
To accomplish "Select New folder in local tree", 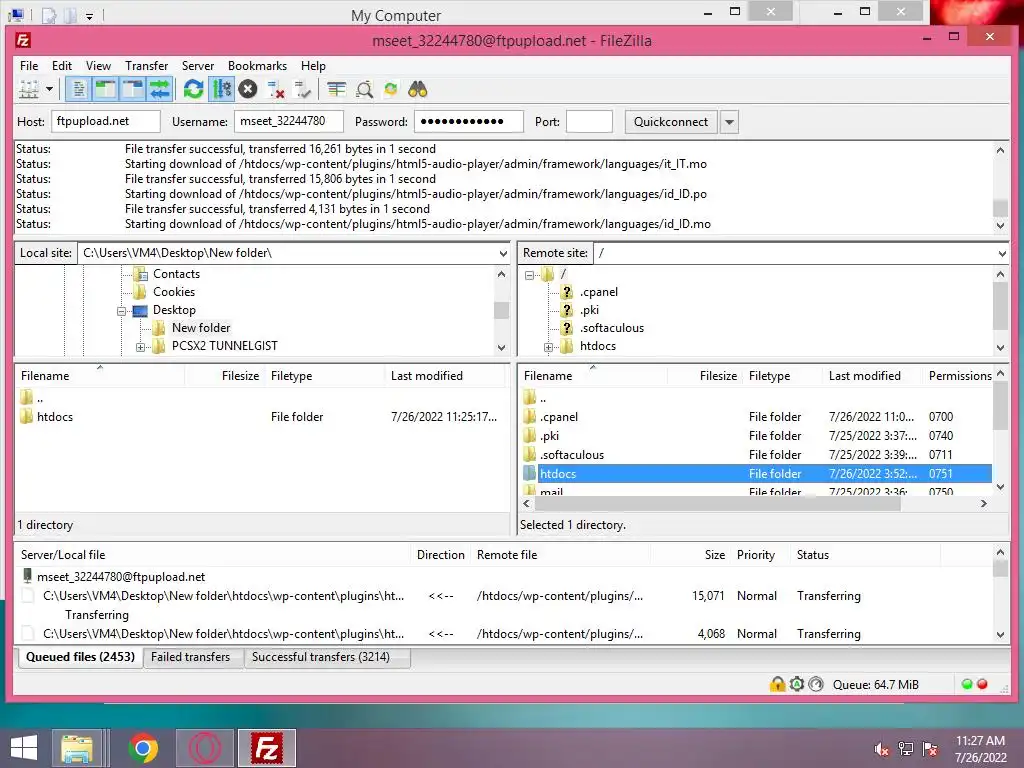I will (x=201, y=328).
